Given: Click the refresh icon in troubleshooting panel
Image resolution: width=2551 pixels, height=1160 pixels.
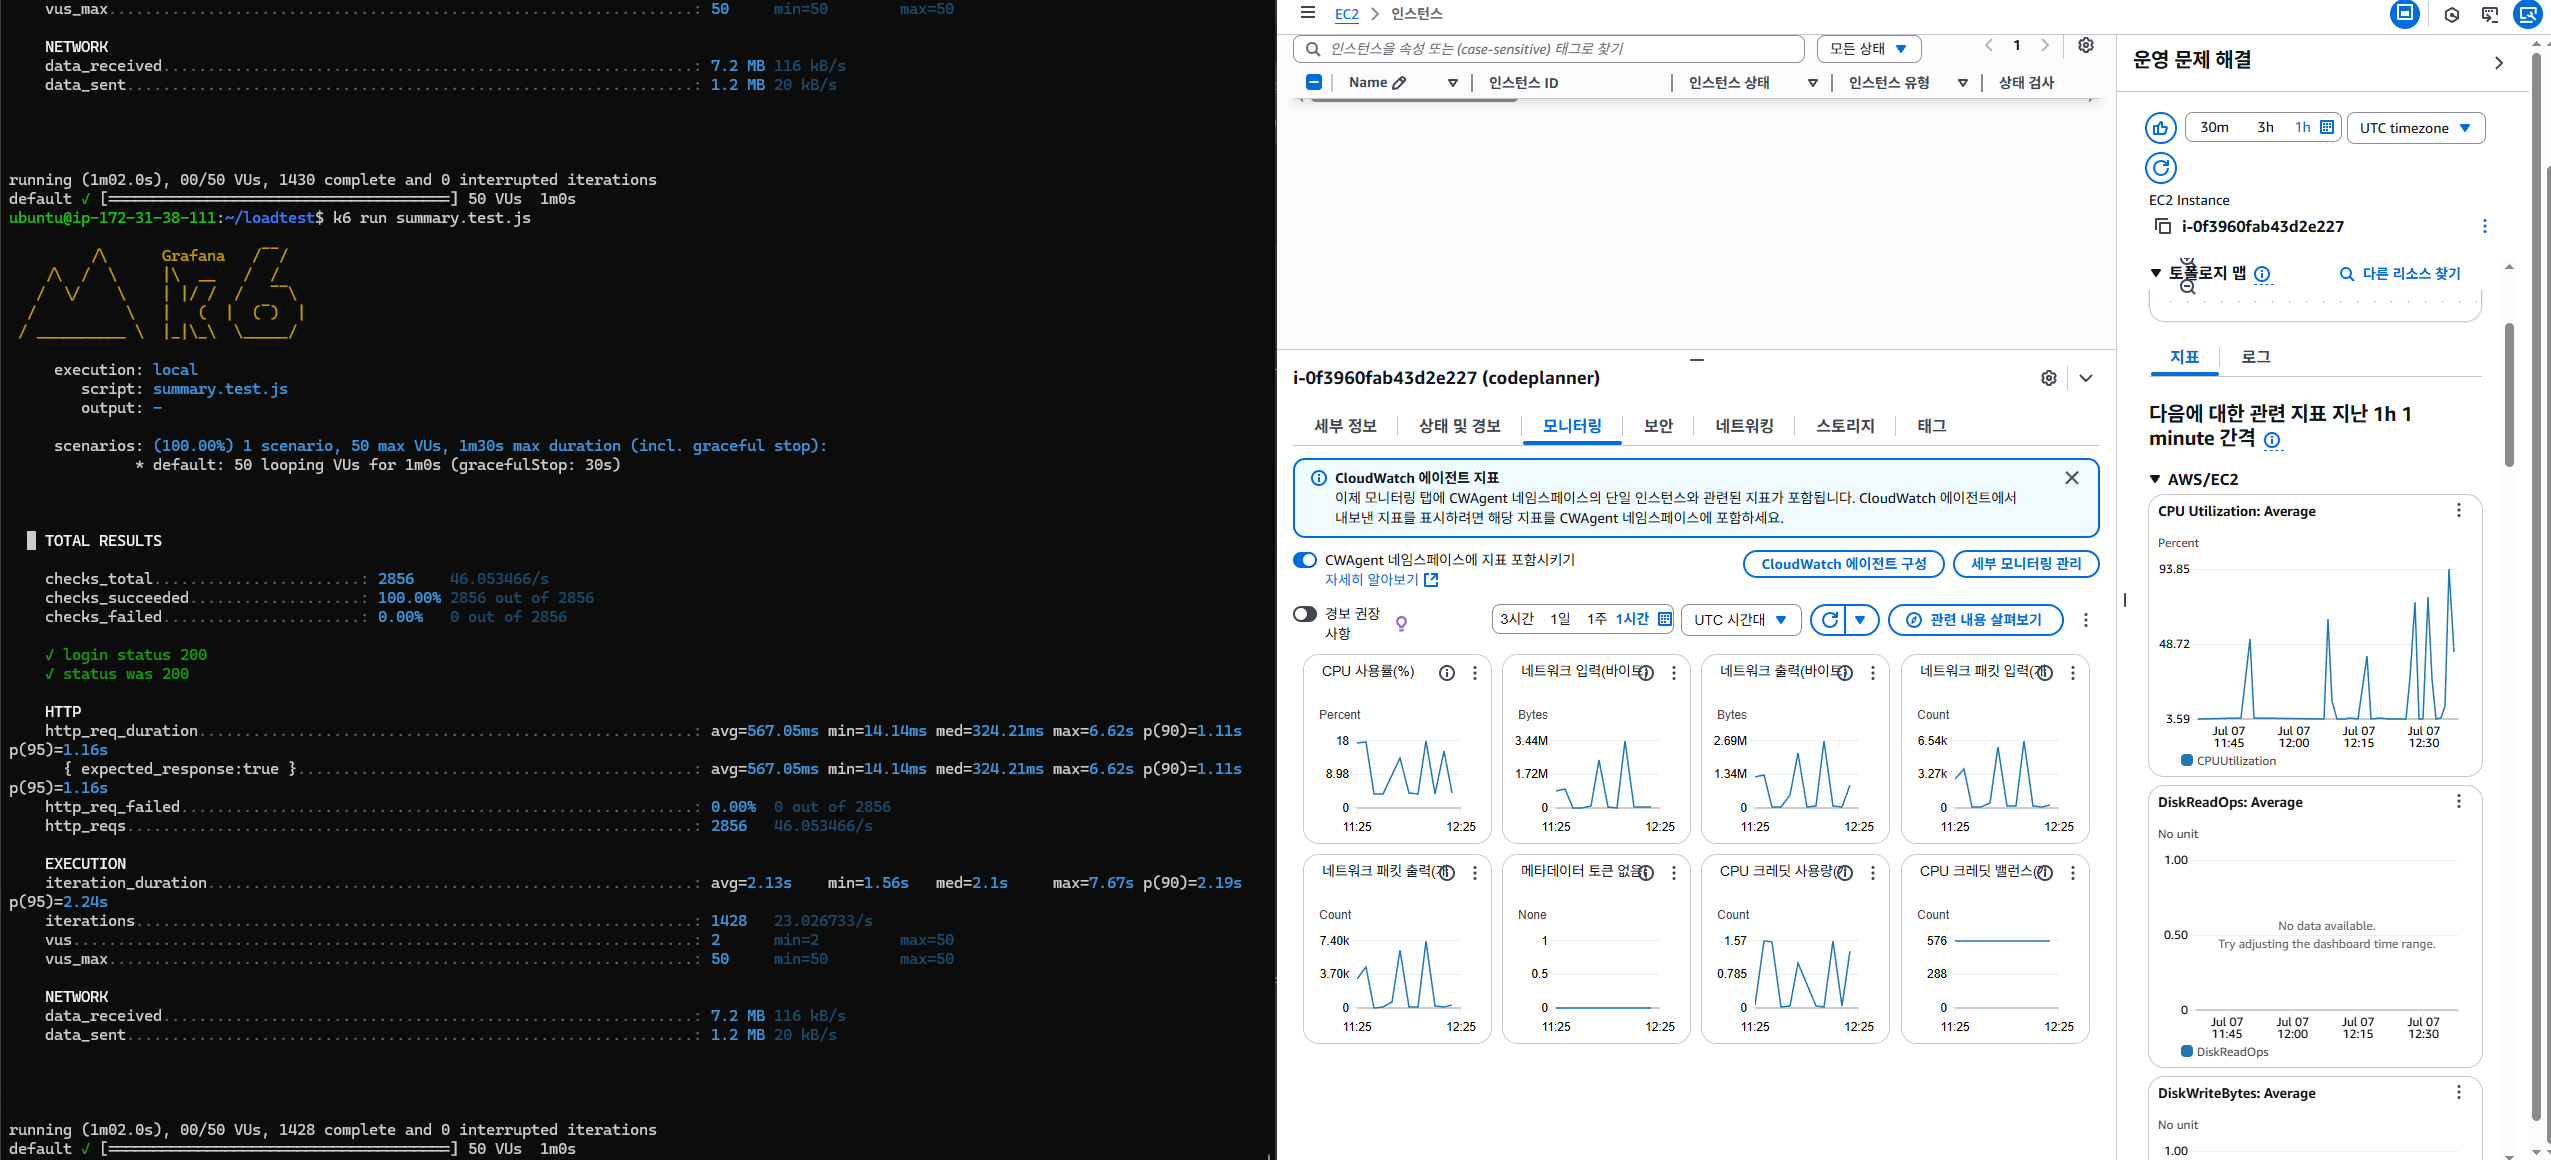Looking at the screenshot, I should pyautogui.click(x=2160, y=168).
